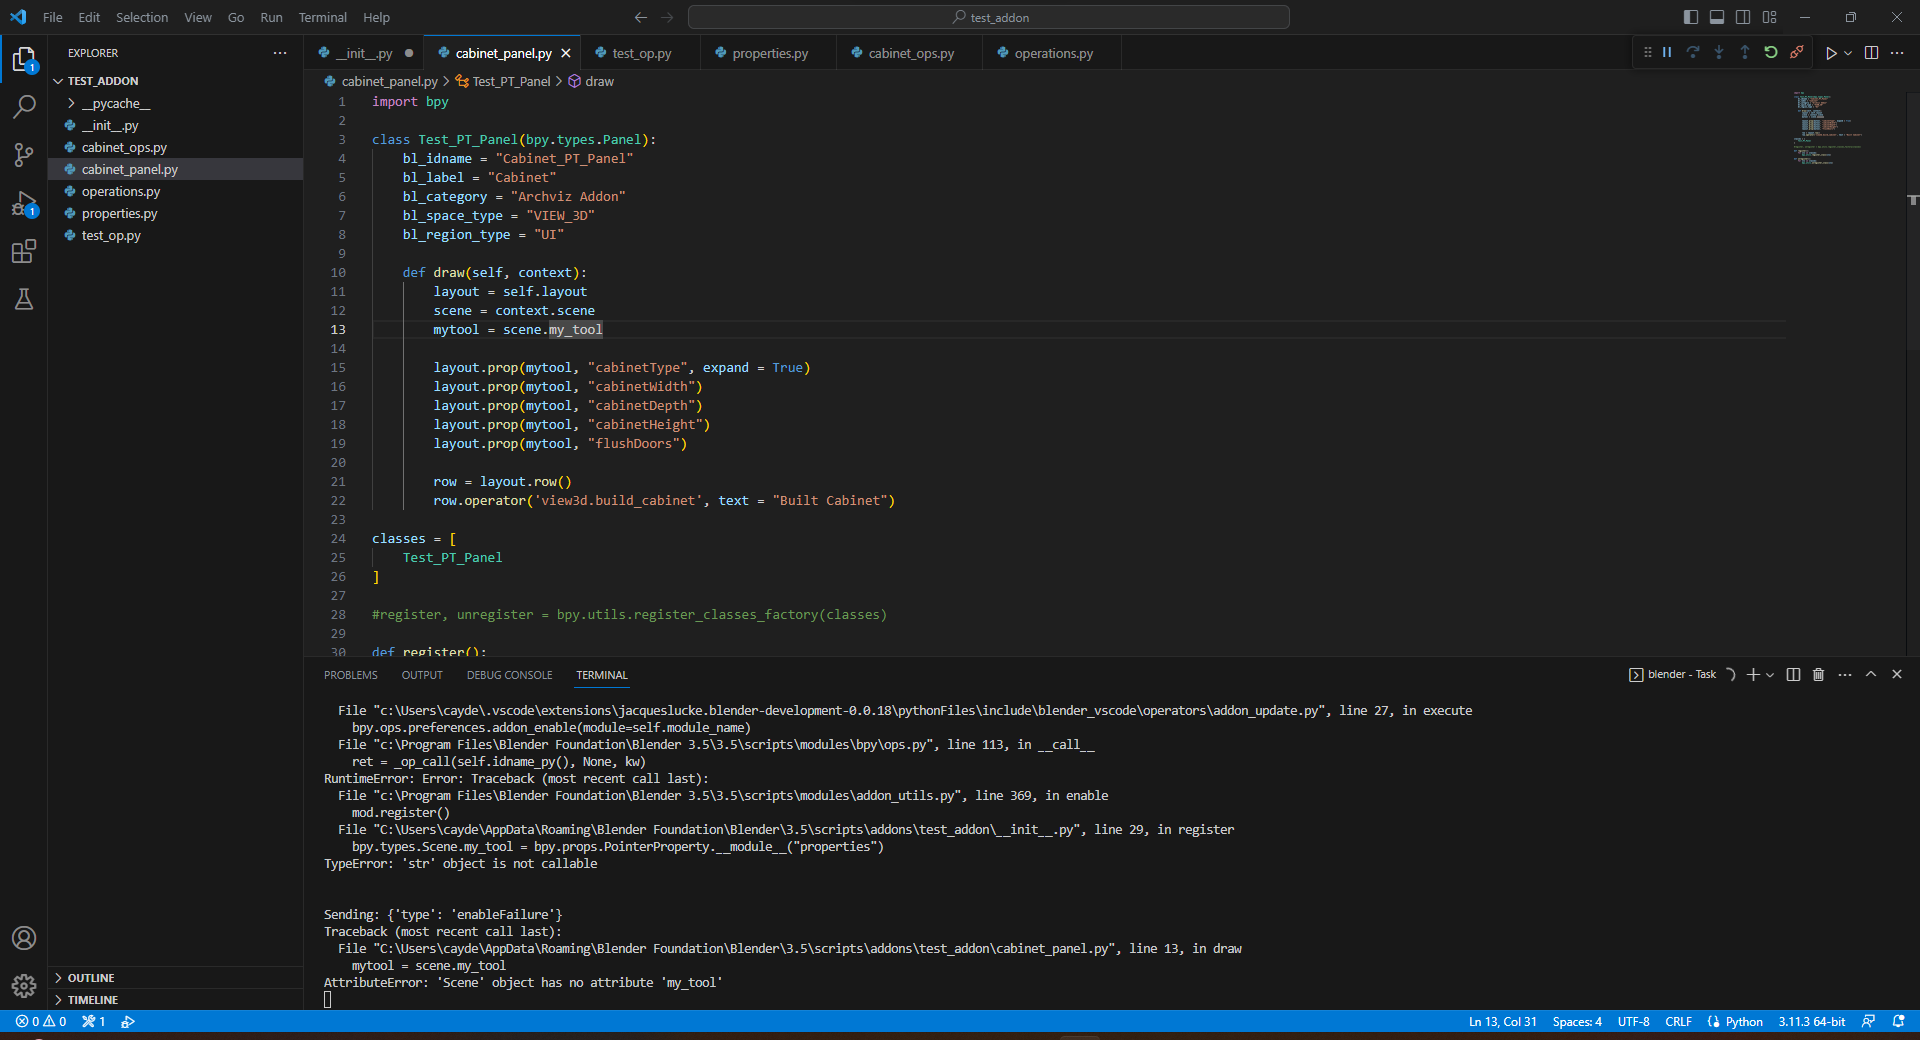Split the terminal panel
This screenshot has width=1920, height=1040.
tap(1793, 675)
